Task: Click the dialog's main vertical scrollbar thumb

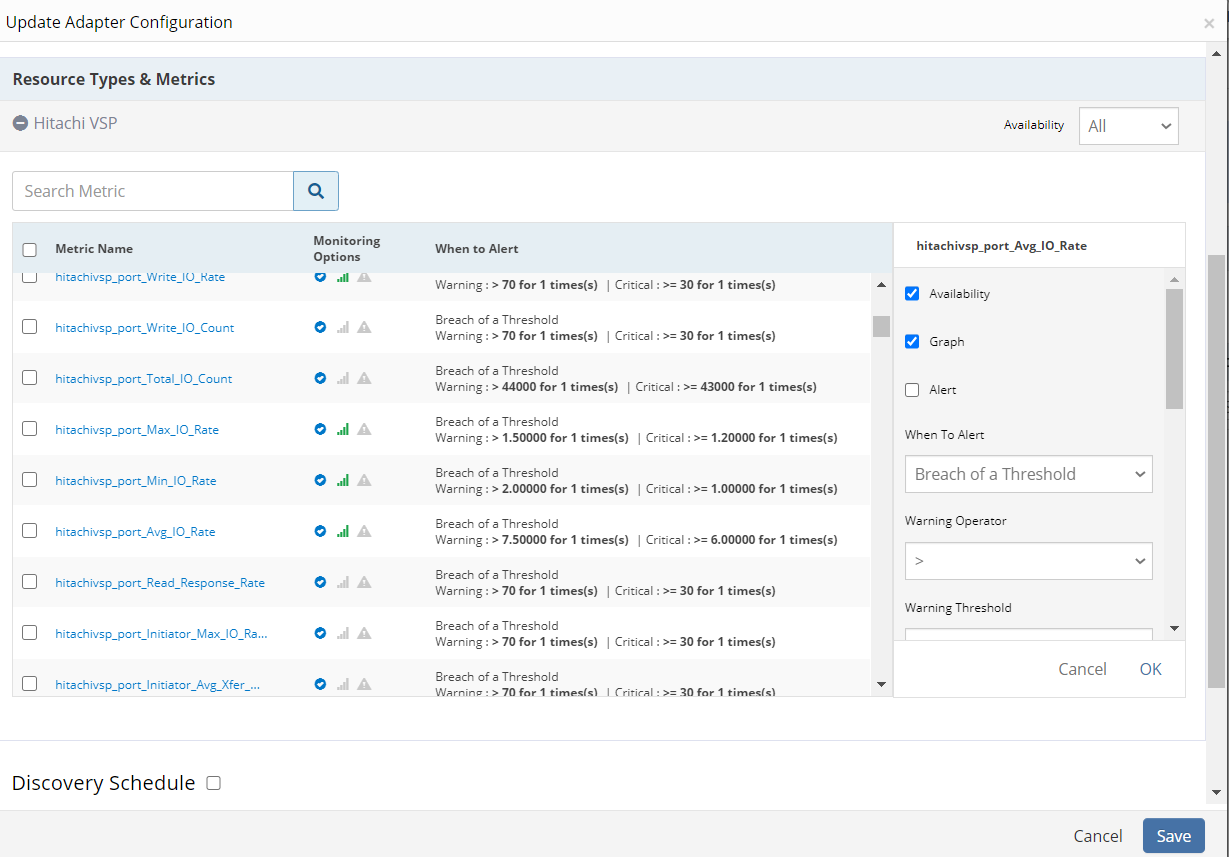Action: [1216, 471]
